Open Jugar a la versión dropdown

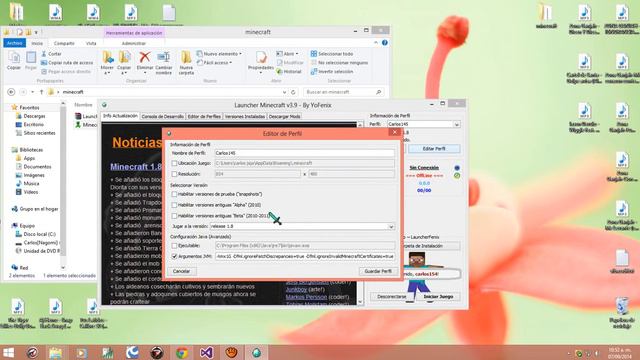[302, 226]
